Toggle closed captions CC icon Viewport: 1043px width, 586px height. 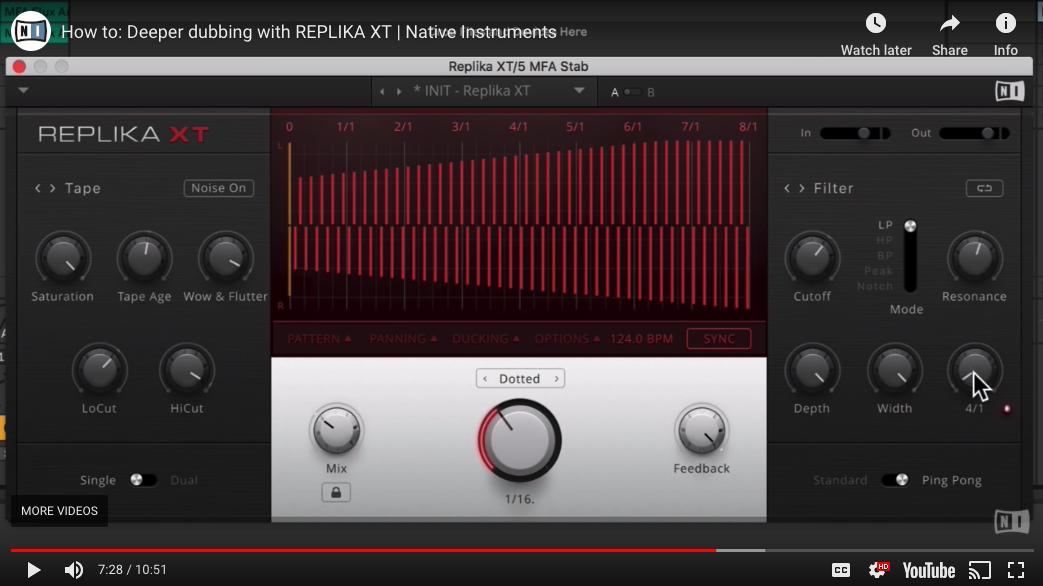(x=841, y=570)
